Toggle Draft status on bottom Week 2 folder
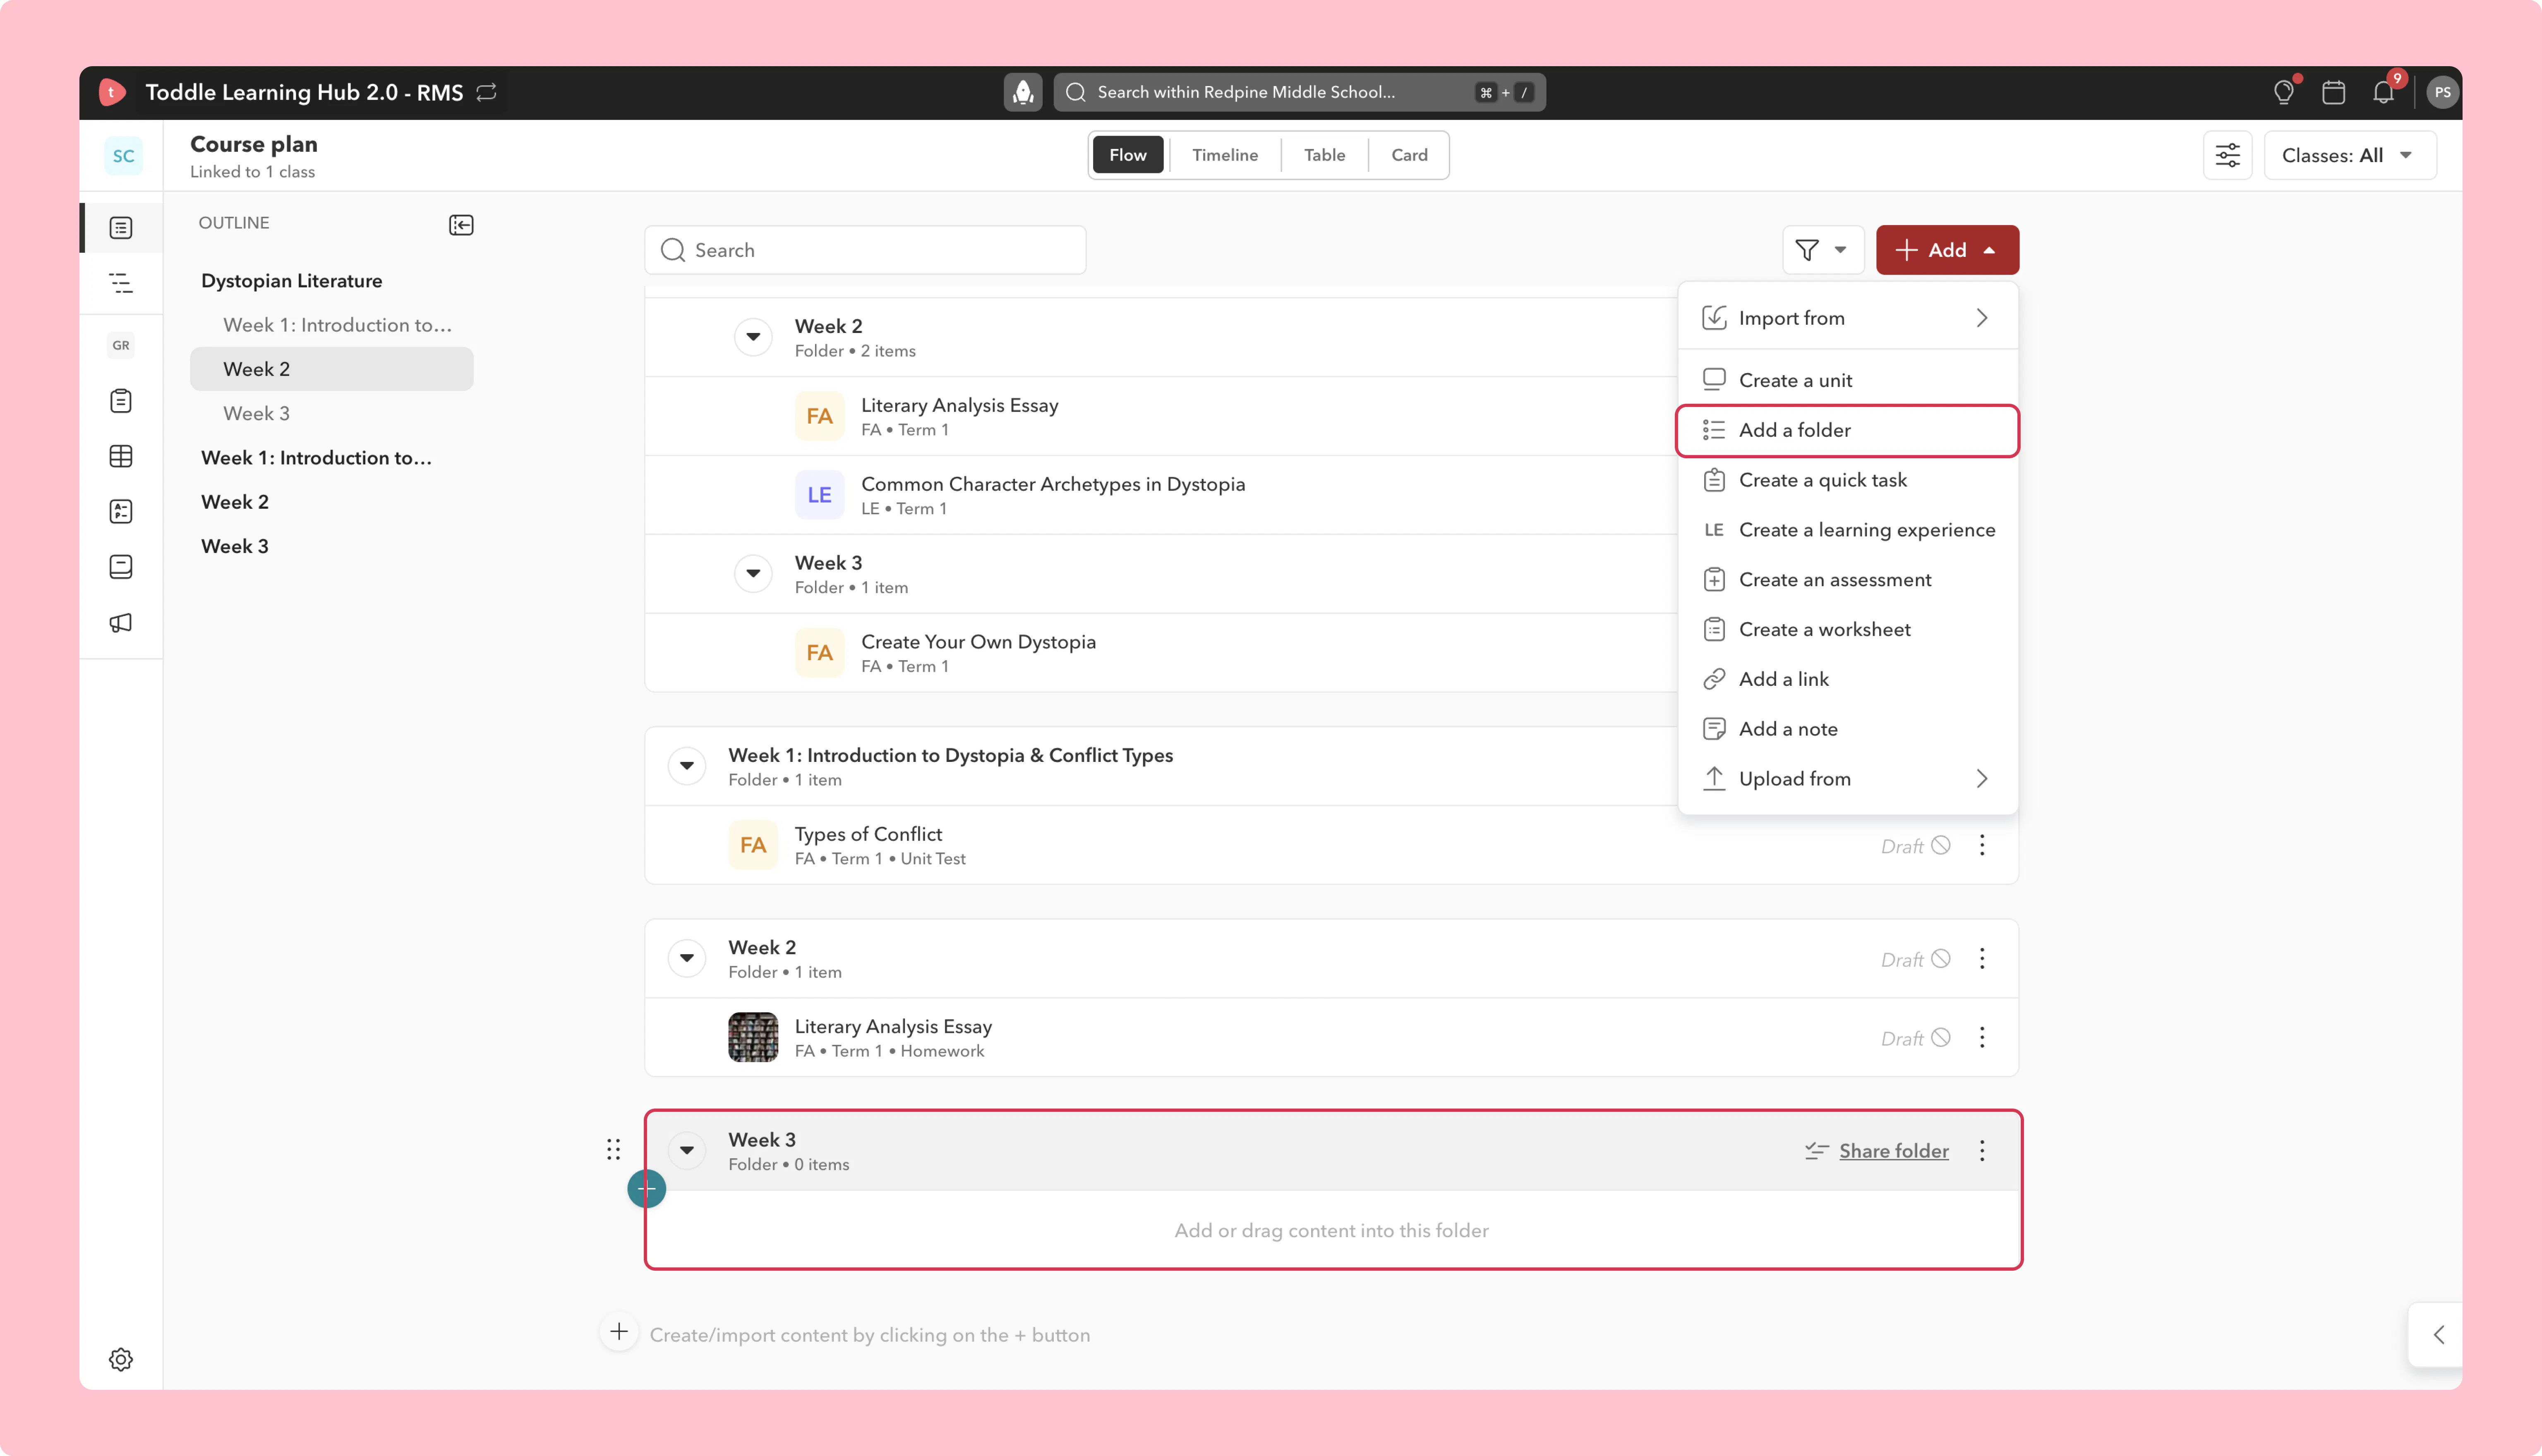This screenshot has width=2542, height=1456. [x=1915, y=959]
